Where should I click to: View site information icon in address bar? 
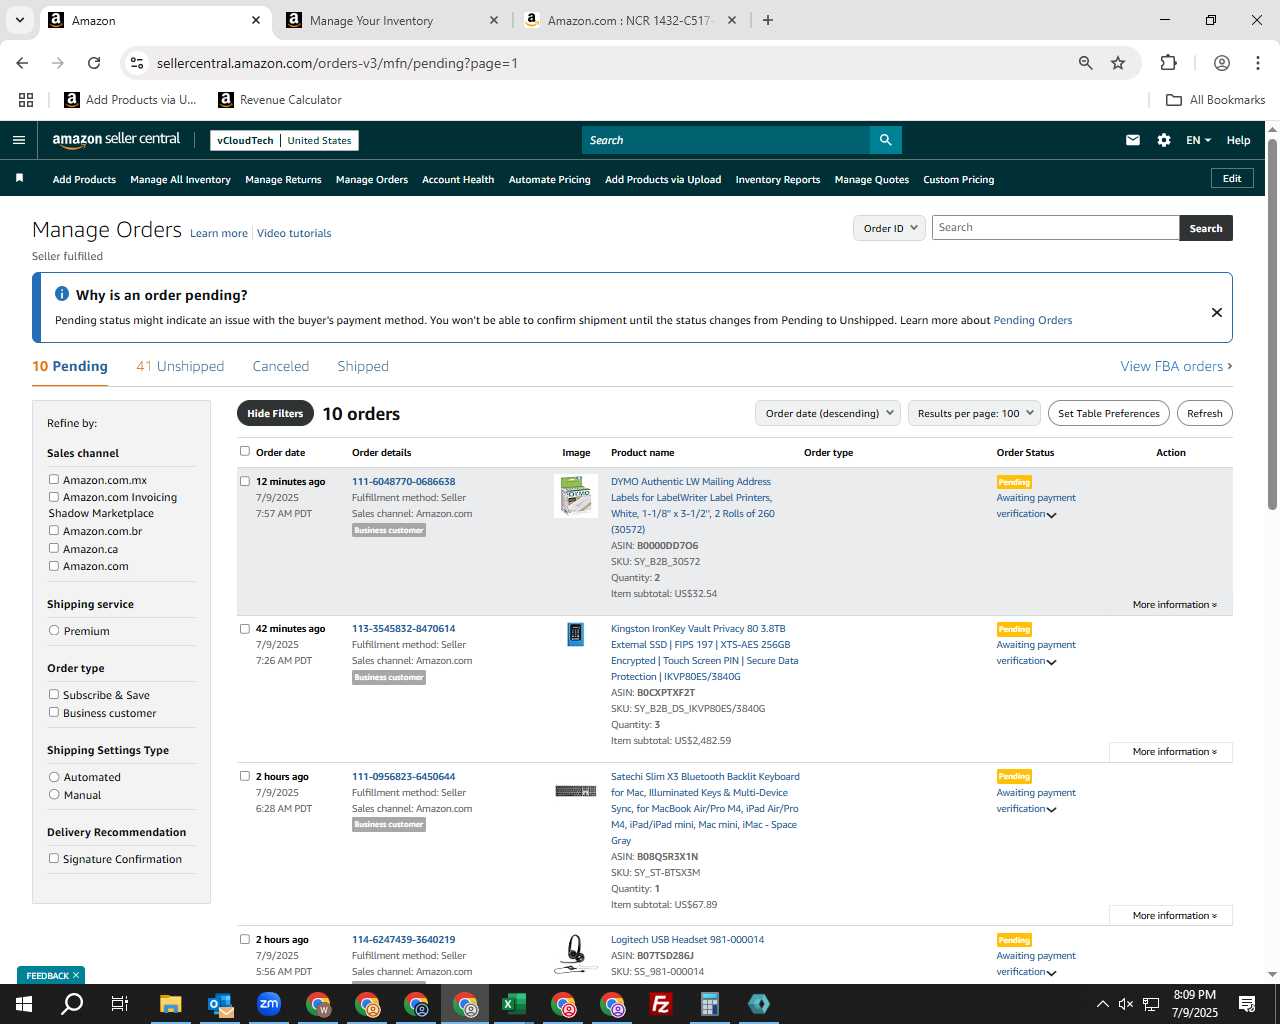click(x=137, y=63)
